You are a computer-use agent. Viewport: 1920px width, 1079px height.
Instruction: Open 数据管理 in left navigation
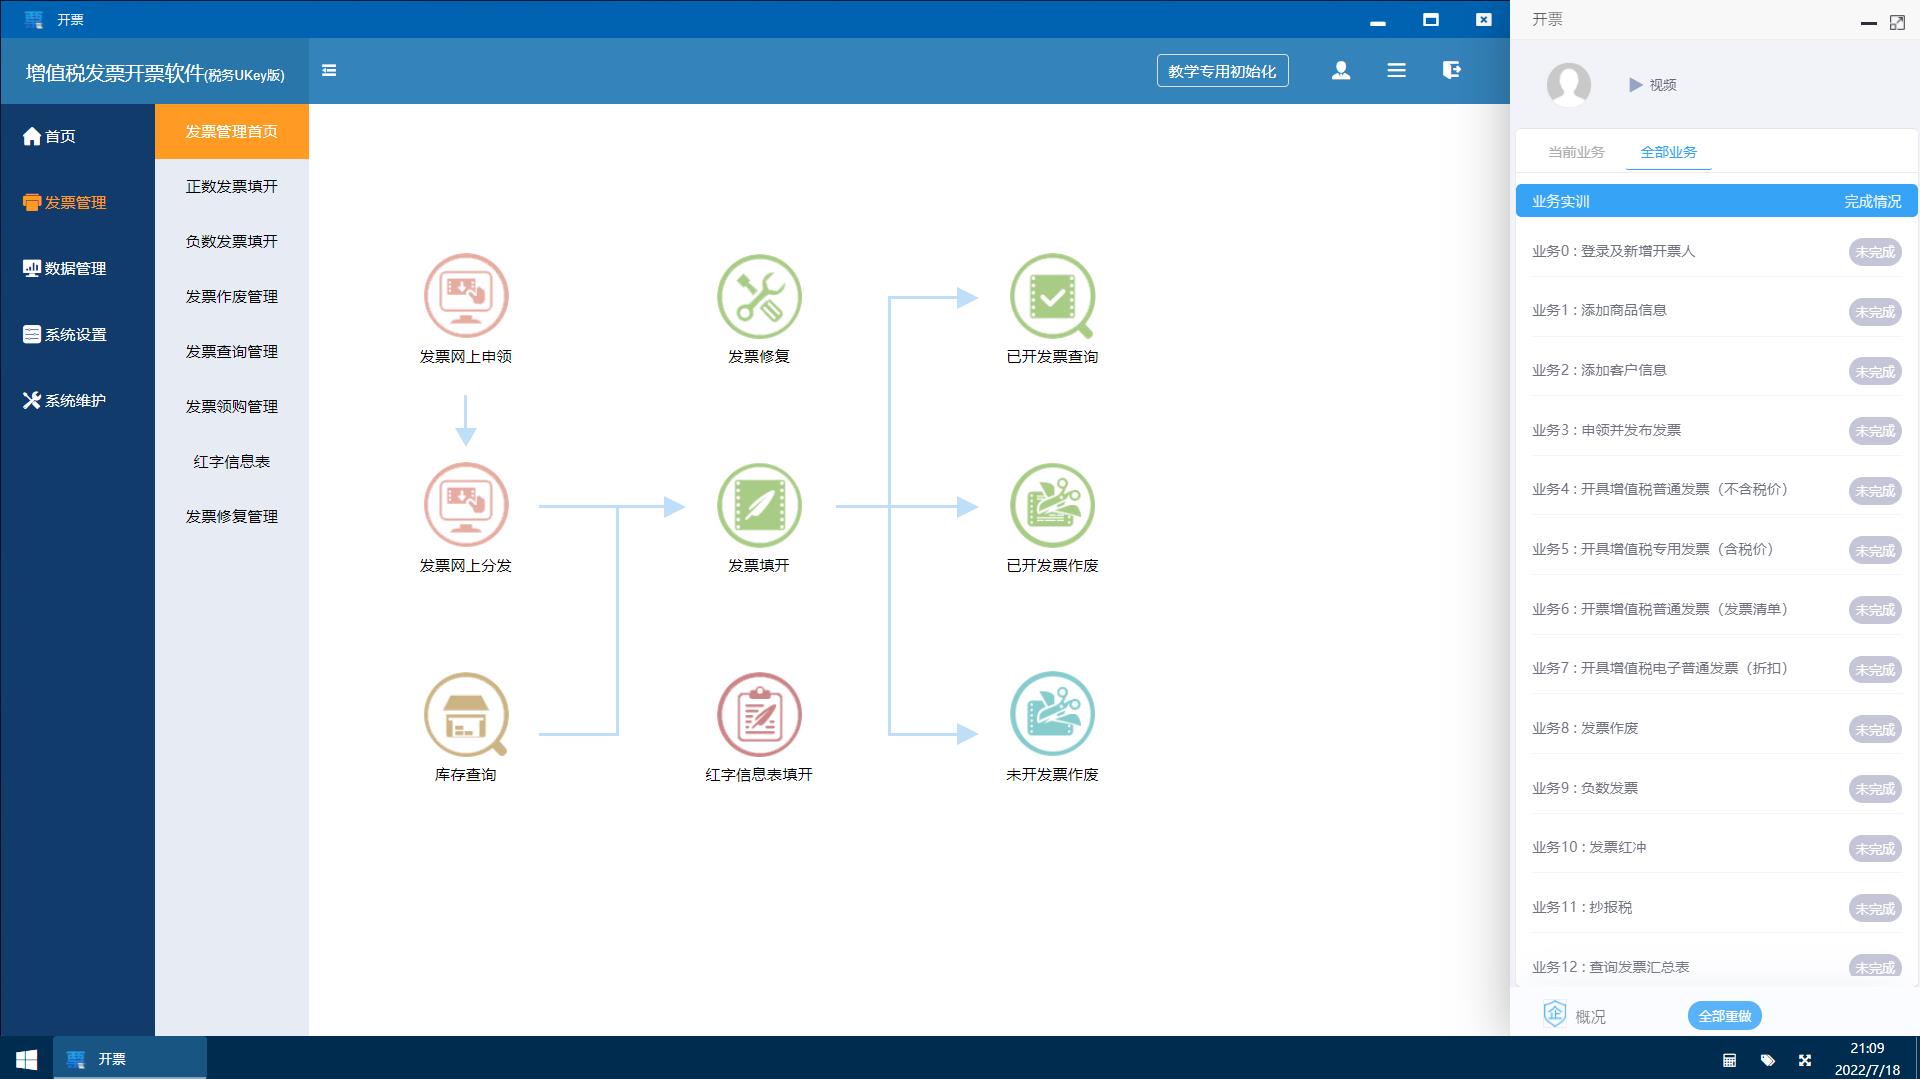(77, 268)
